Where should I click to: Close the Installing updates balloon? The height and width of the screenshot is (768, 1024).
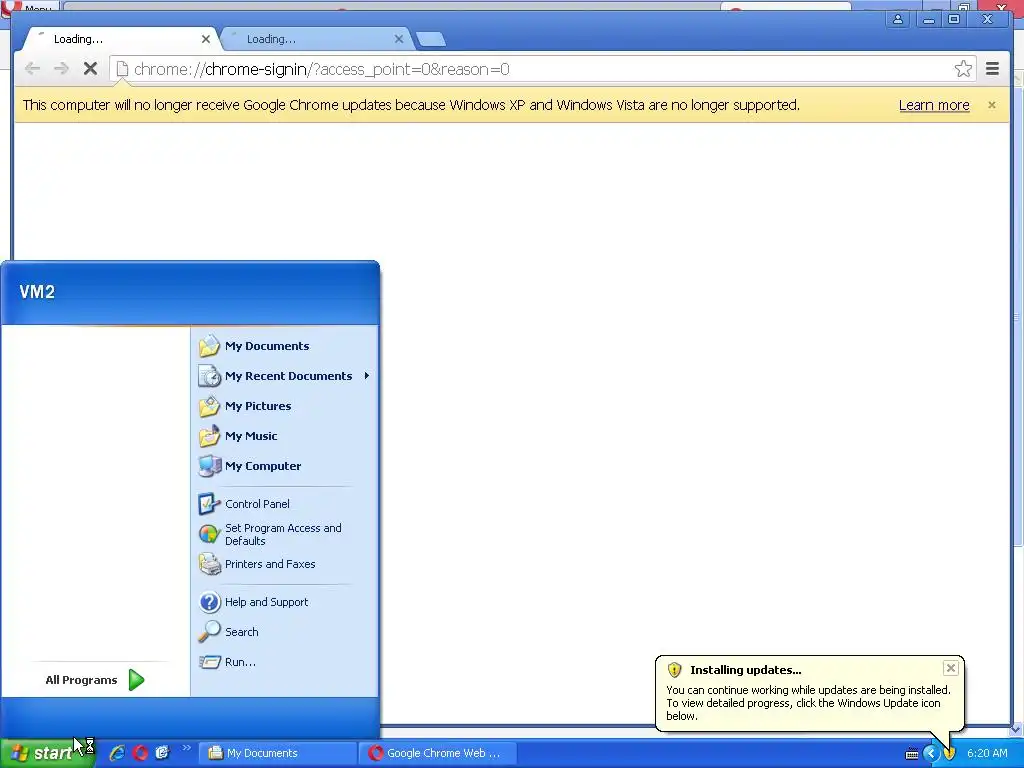(x=951, y=668)
